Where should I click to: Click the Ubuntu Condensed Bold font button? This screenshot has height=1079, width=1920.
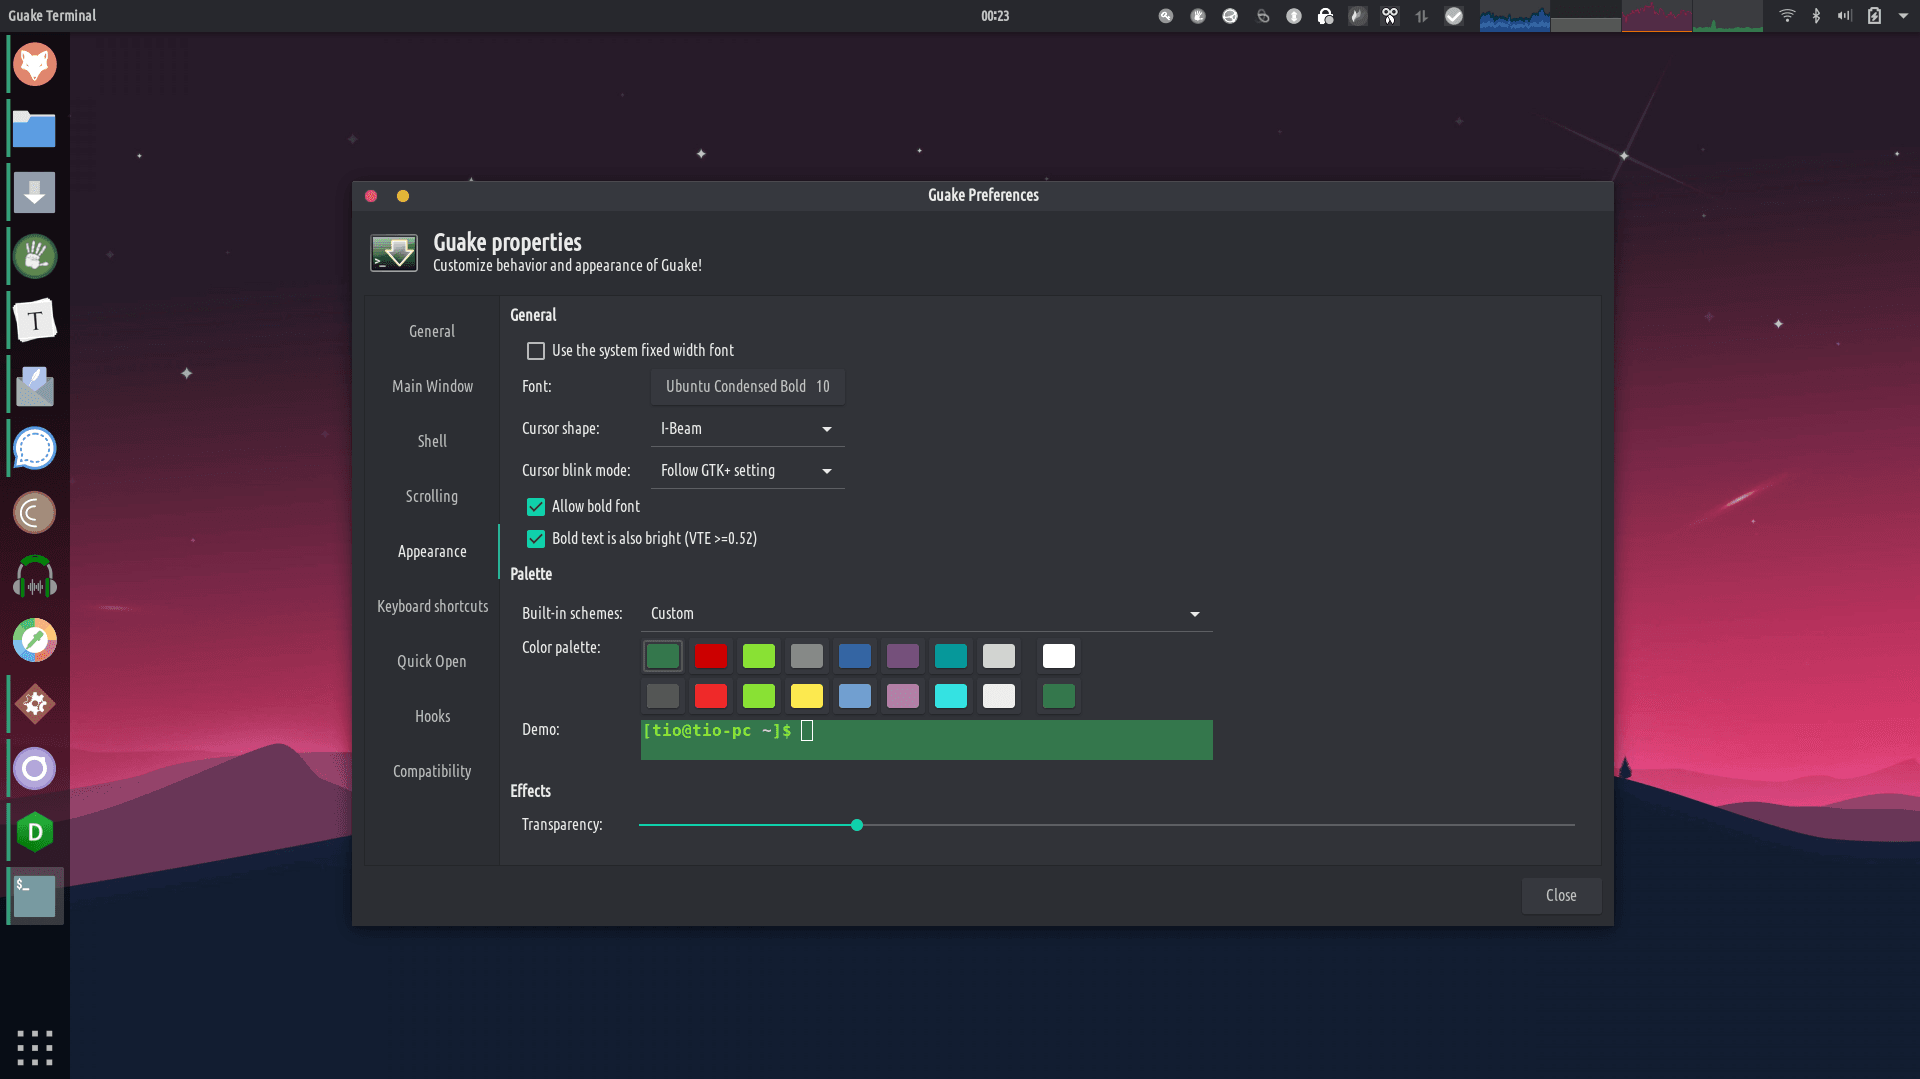tap(747, 387)
